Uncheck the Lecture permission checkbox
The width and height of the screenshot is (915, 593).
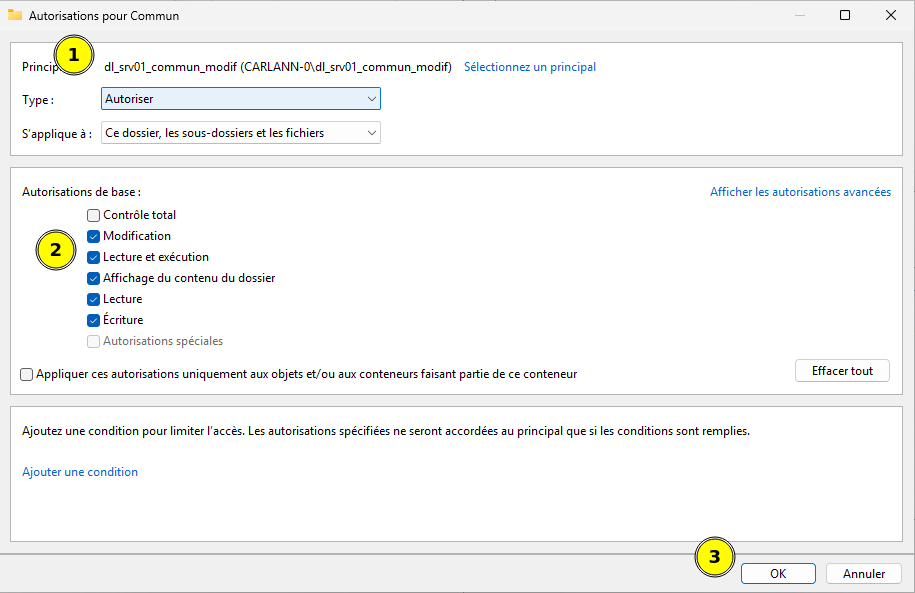(93, 299)
